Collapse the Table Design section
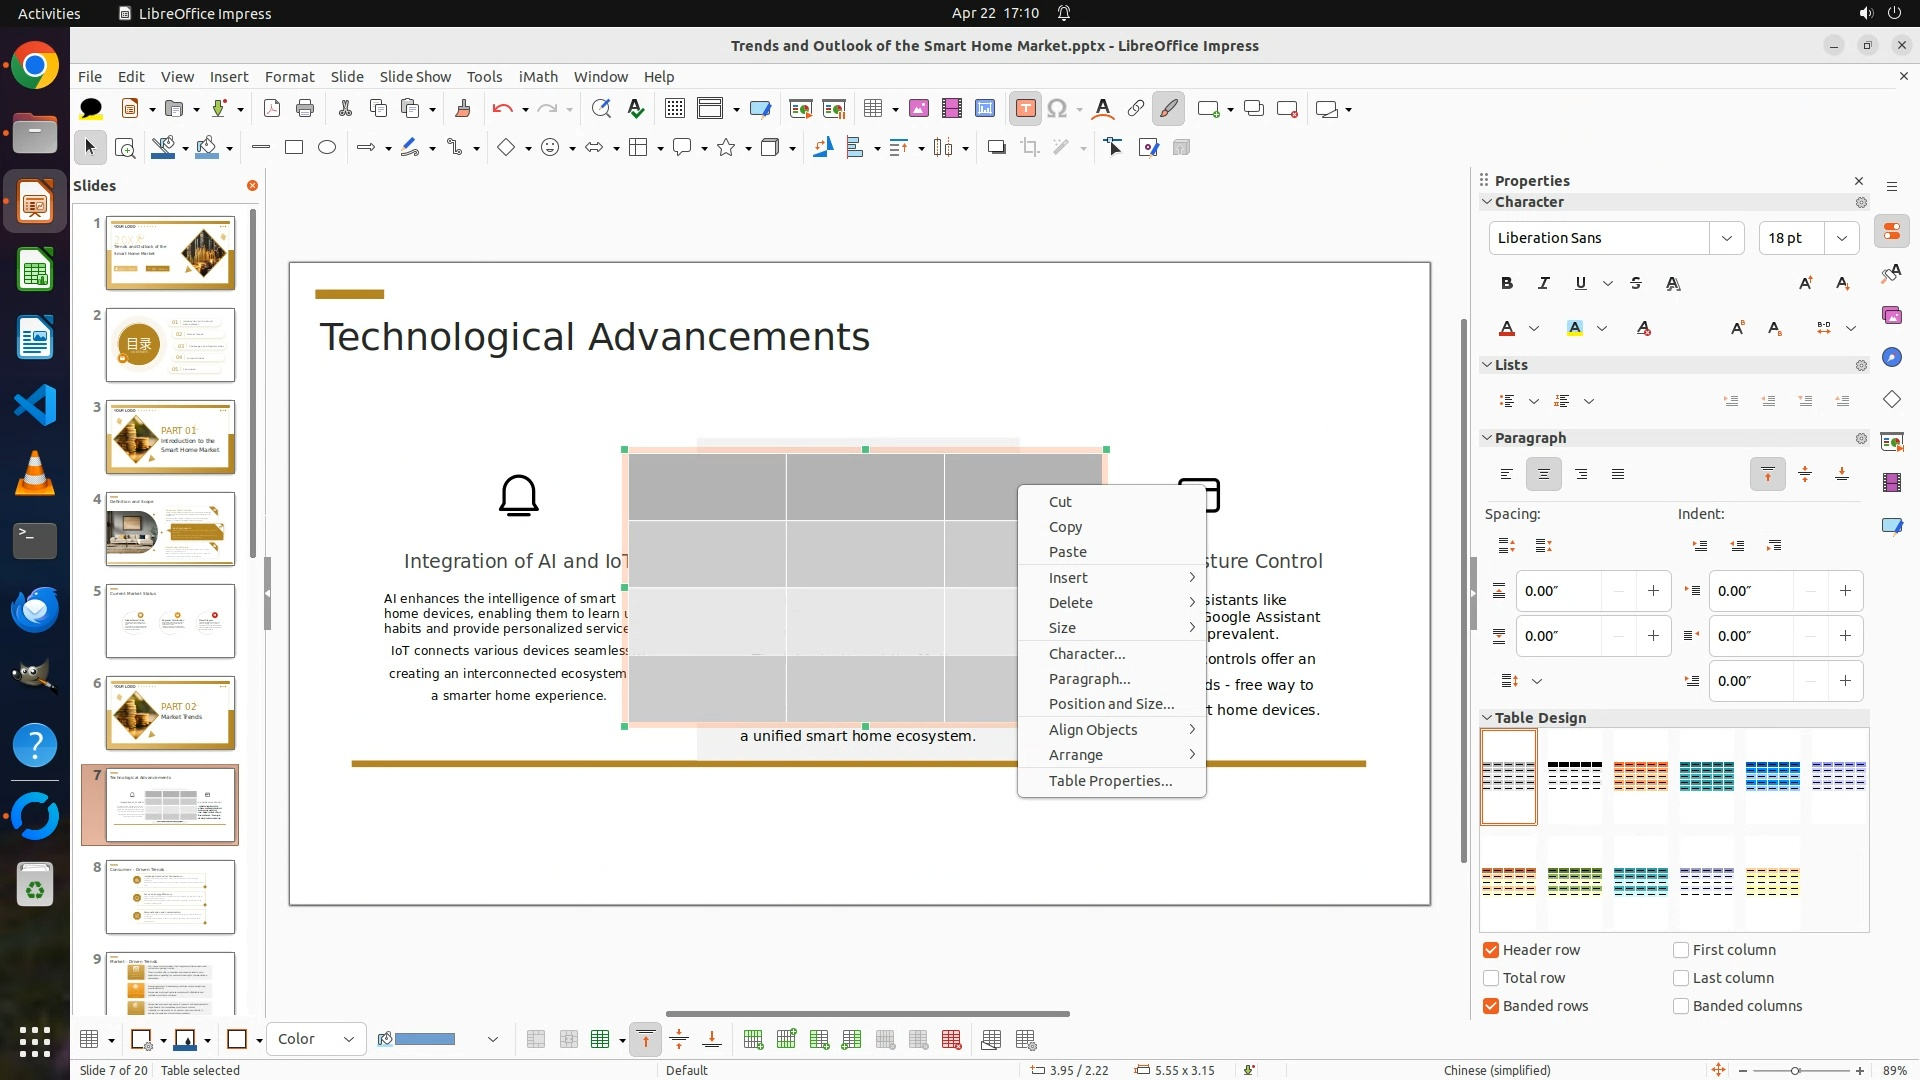 (1487, 718)
